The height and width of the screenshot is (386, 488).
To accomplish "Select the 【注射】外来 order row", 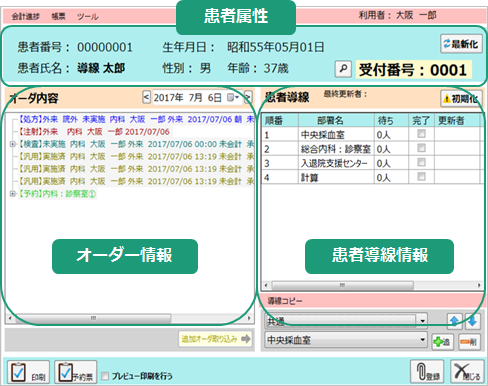I will pyautogui.click(x=94, y=132).
